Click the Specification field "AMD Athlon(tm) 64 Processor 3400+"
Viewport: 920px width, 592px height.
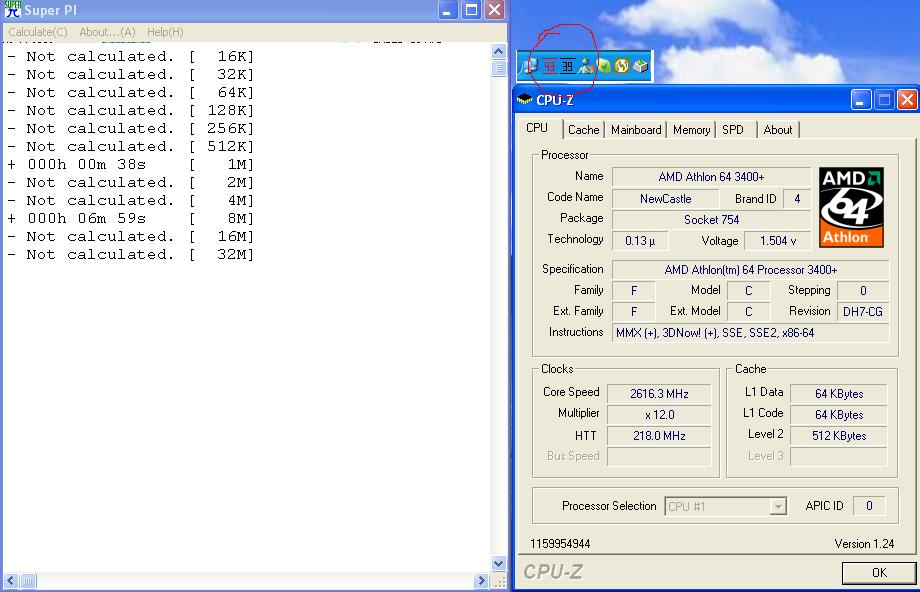pos(750,270)
